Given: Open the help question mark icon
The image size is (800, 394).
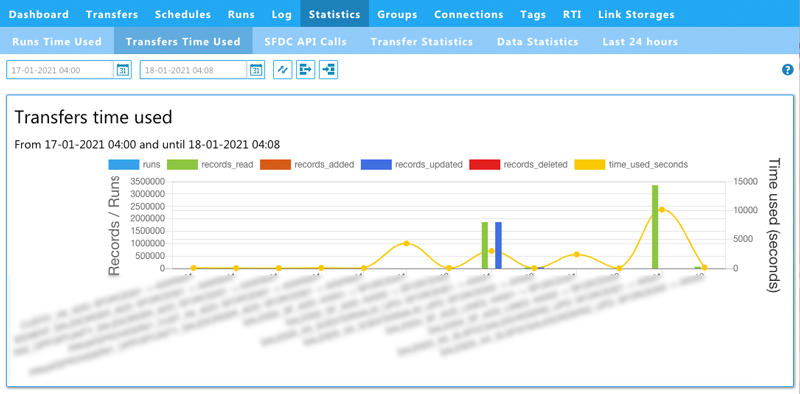Looking at the screenshot, I should tap(787, 70).
